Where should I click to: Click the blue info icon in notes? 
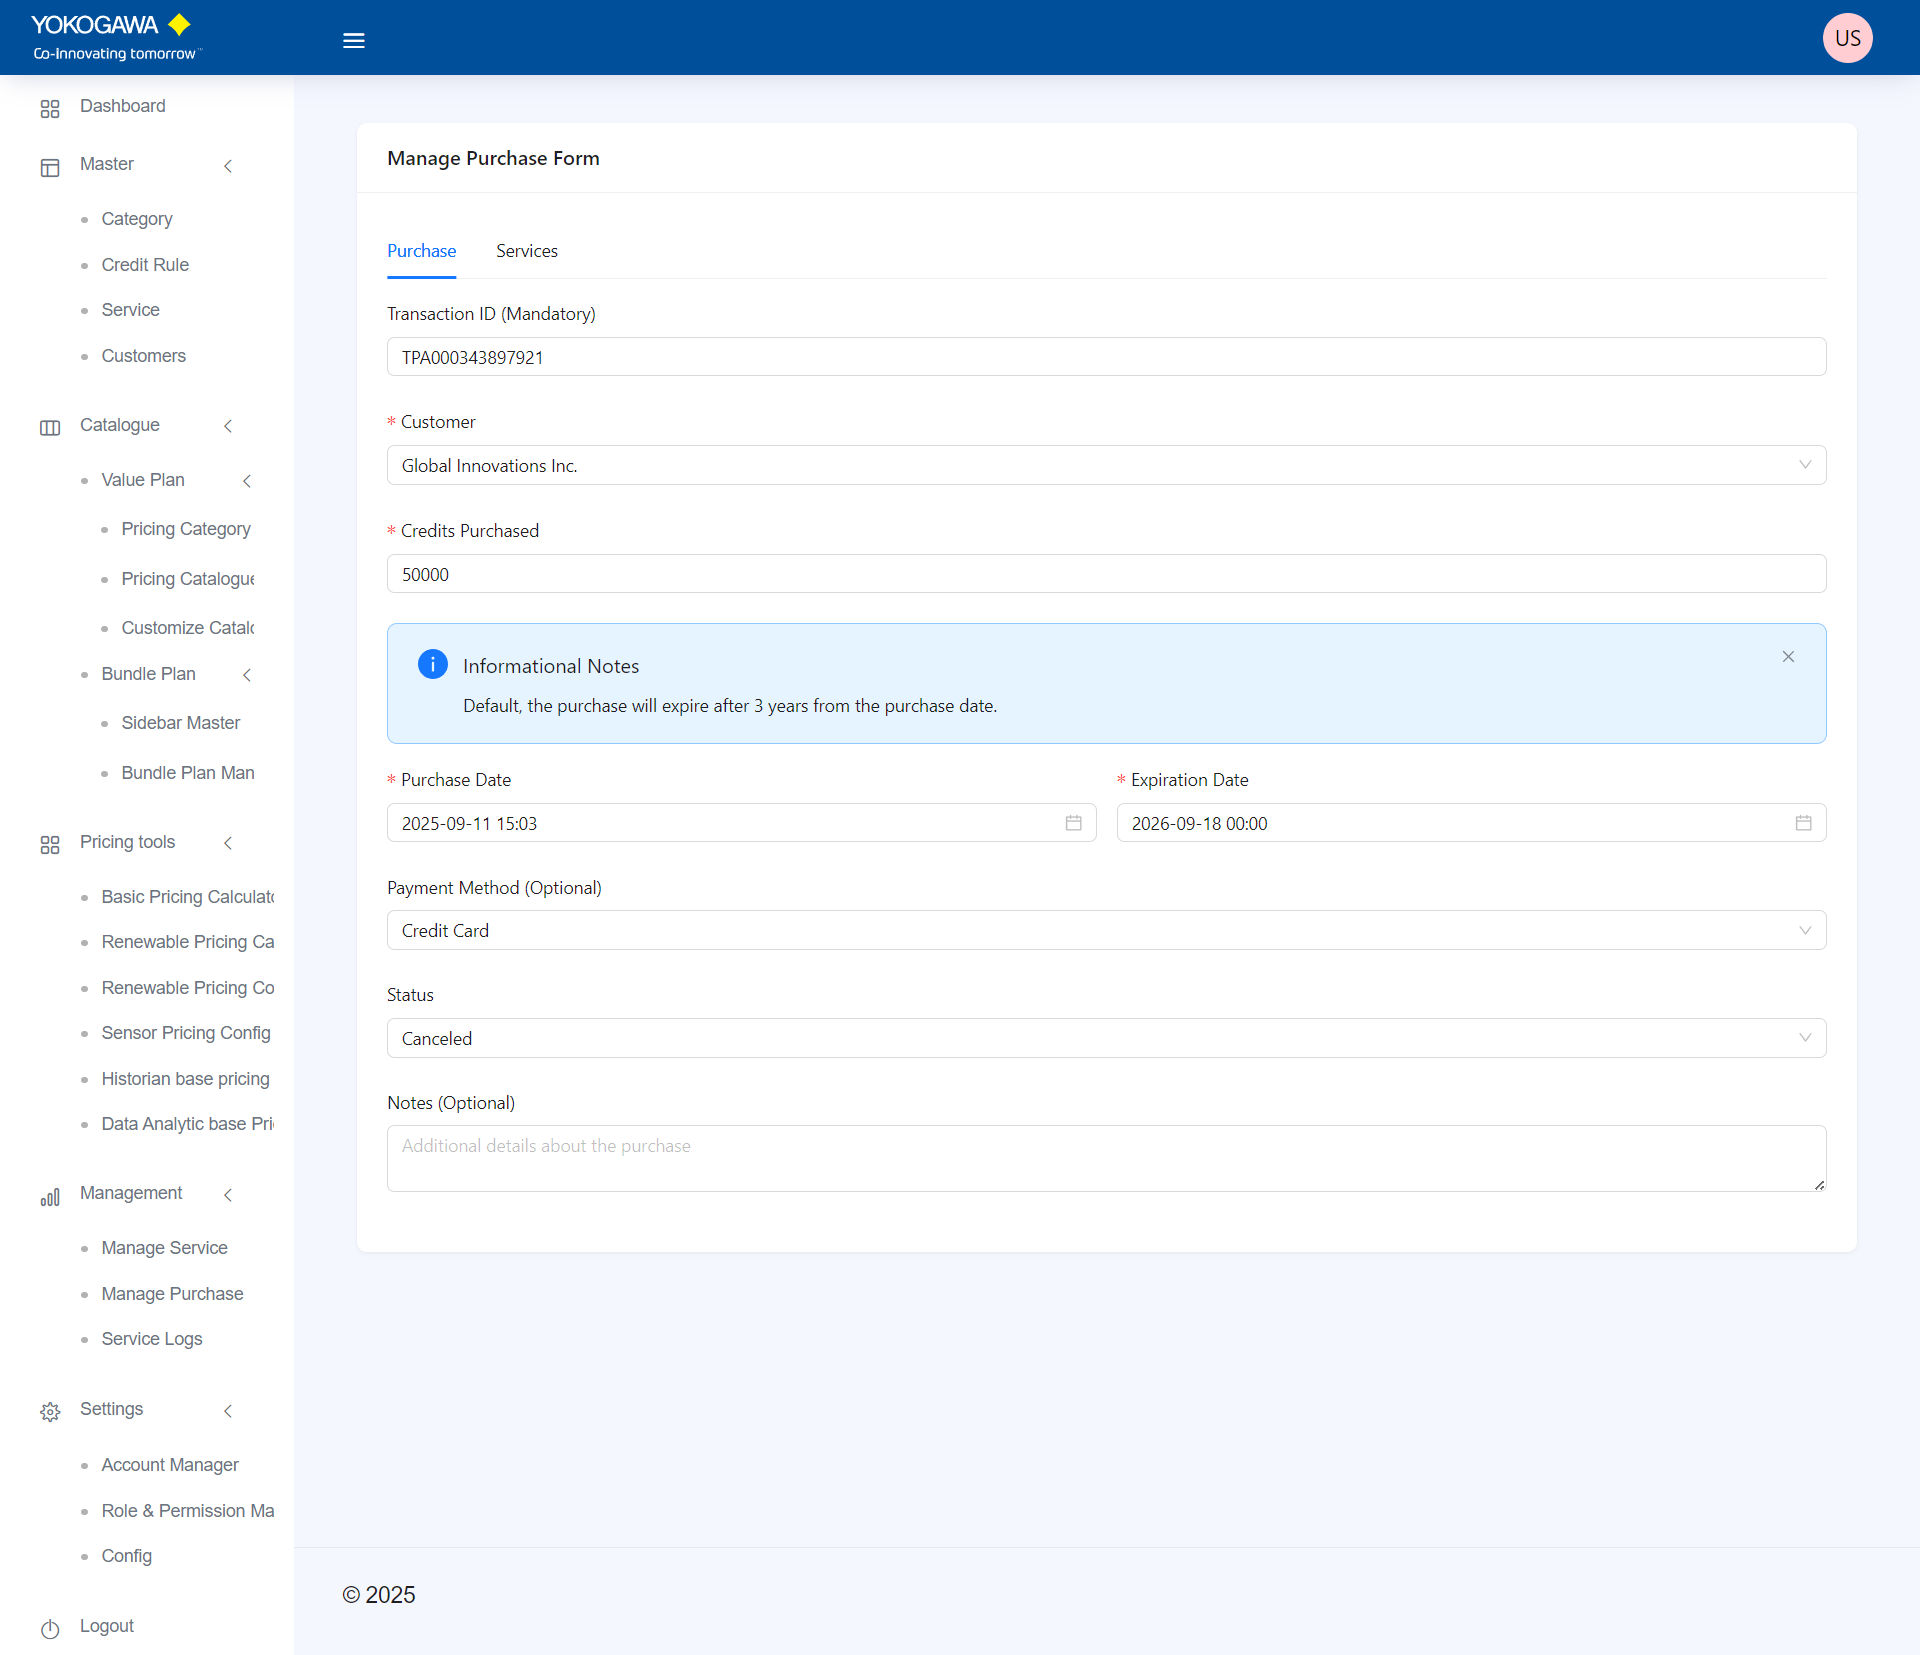[x=432, y=665]
